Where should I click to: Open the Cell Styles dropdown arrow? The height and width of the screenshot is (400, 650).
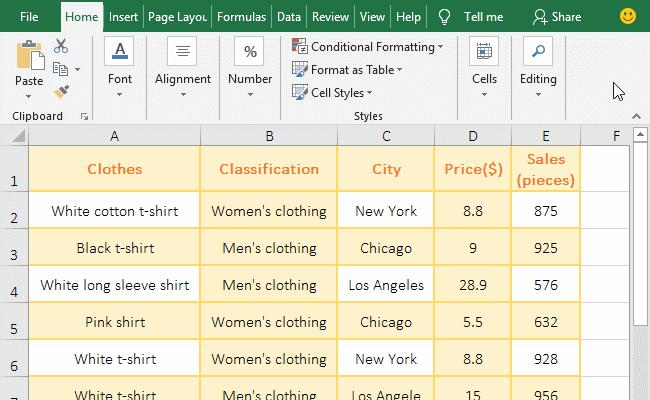[369, 92]
